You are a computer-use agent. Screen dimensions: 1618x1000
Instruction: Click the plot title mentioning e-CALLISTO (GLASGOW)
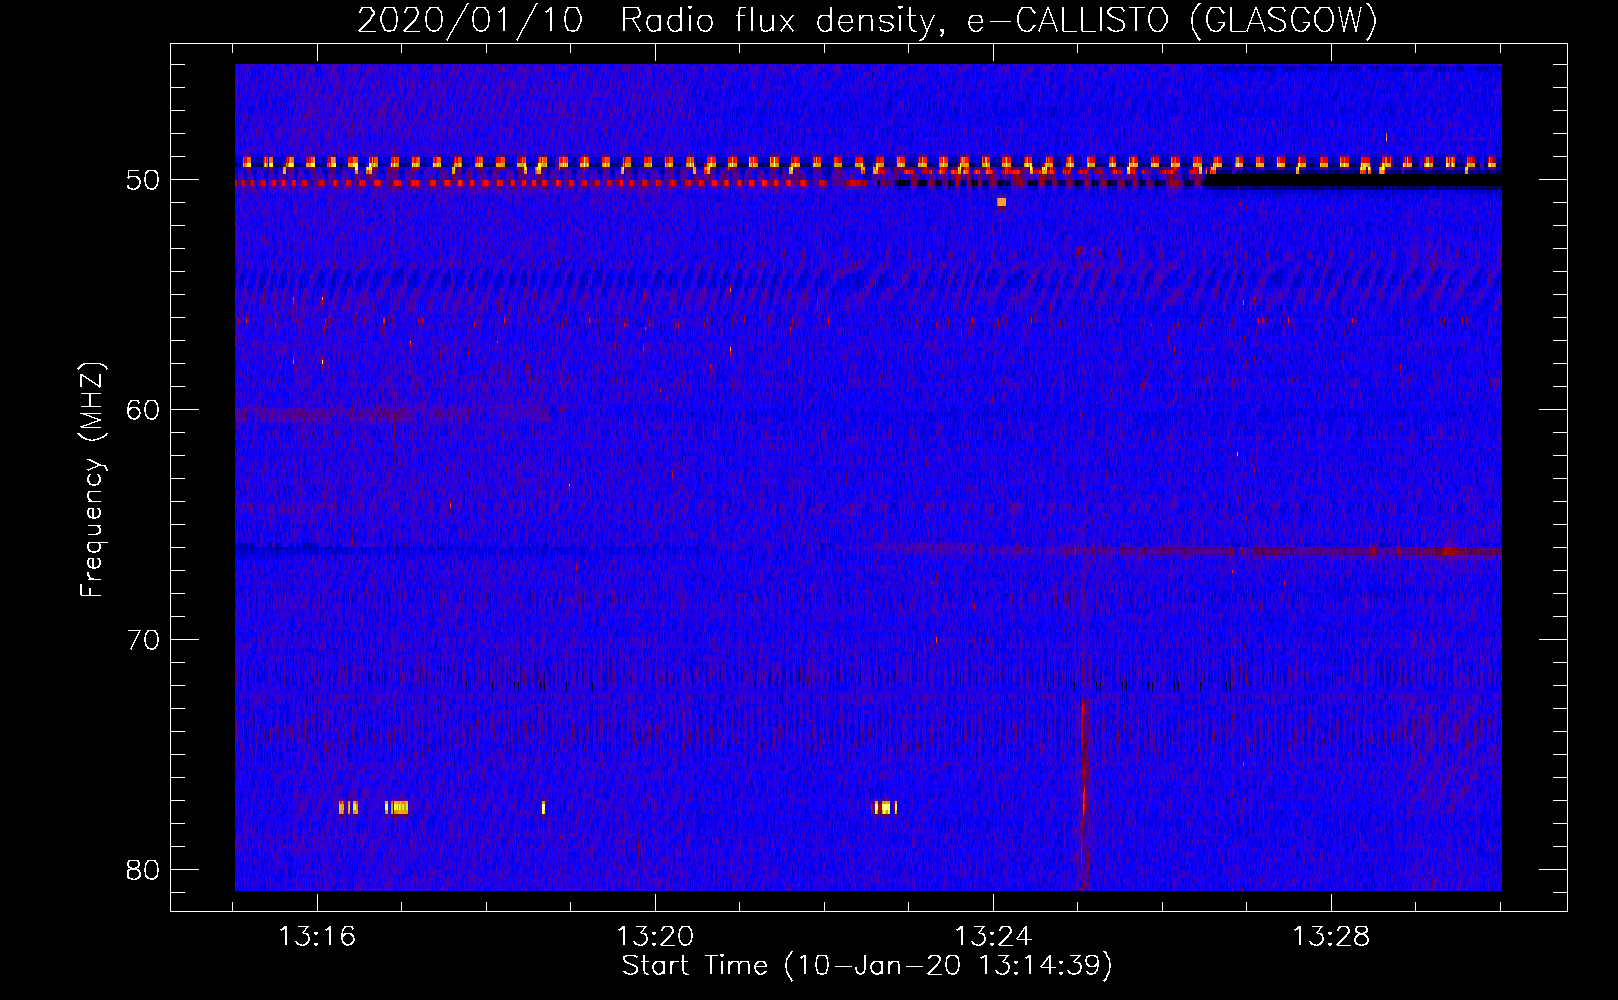(867, 20)
